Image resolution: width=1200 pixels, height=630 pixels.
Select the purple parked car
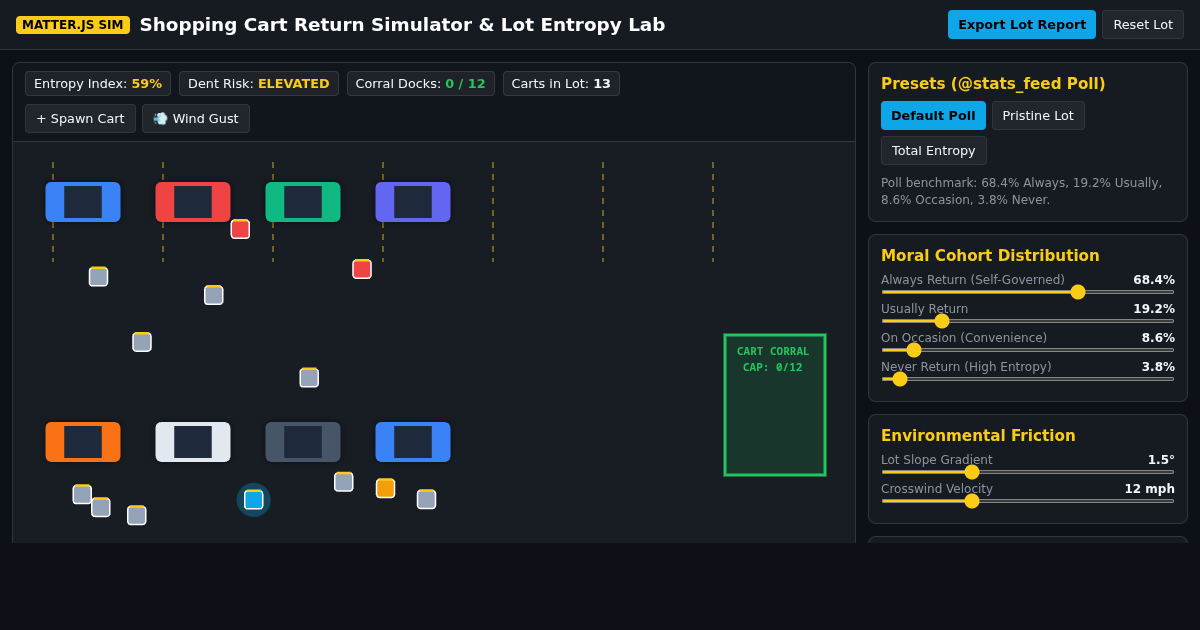(413, 202)
